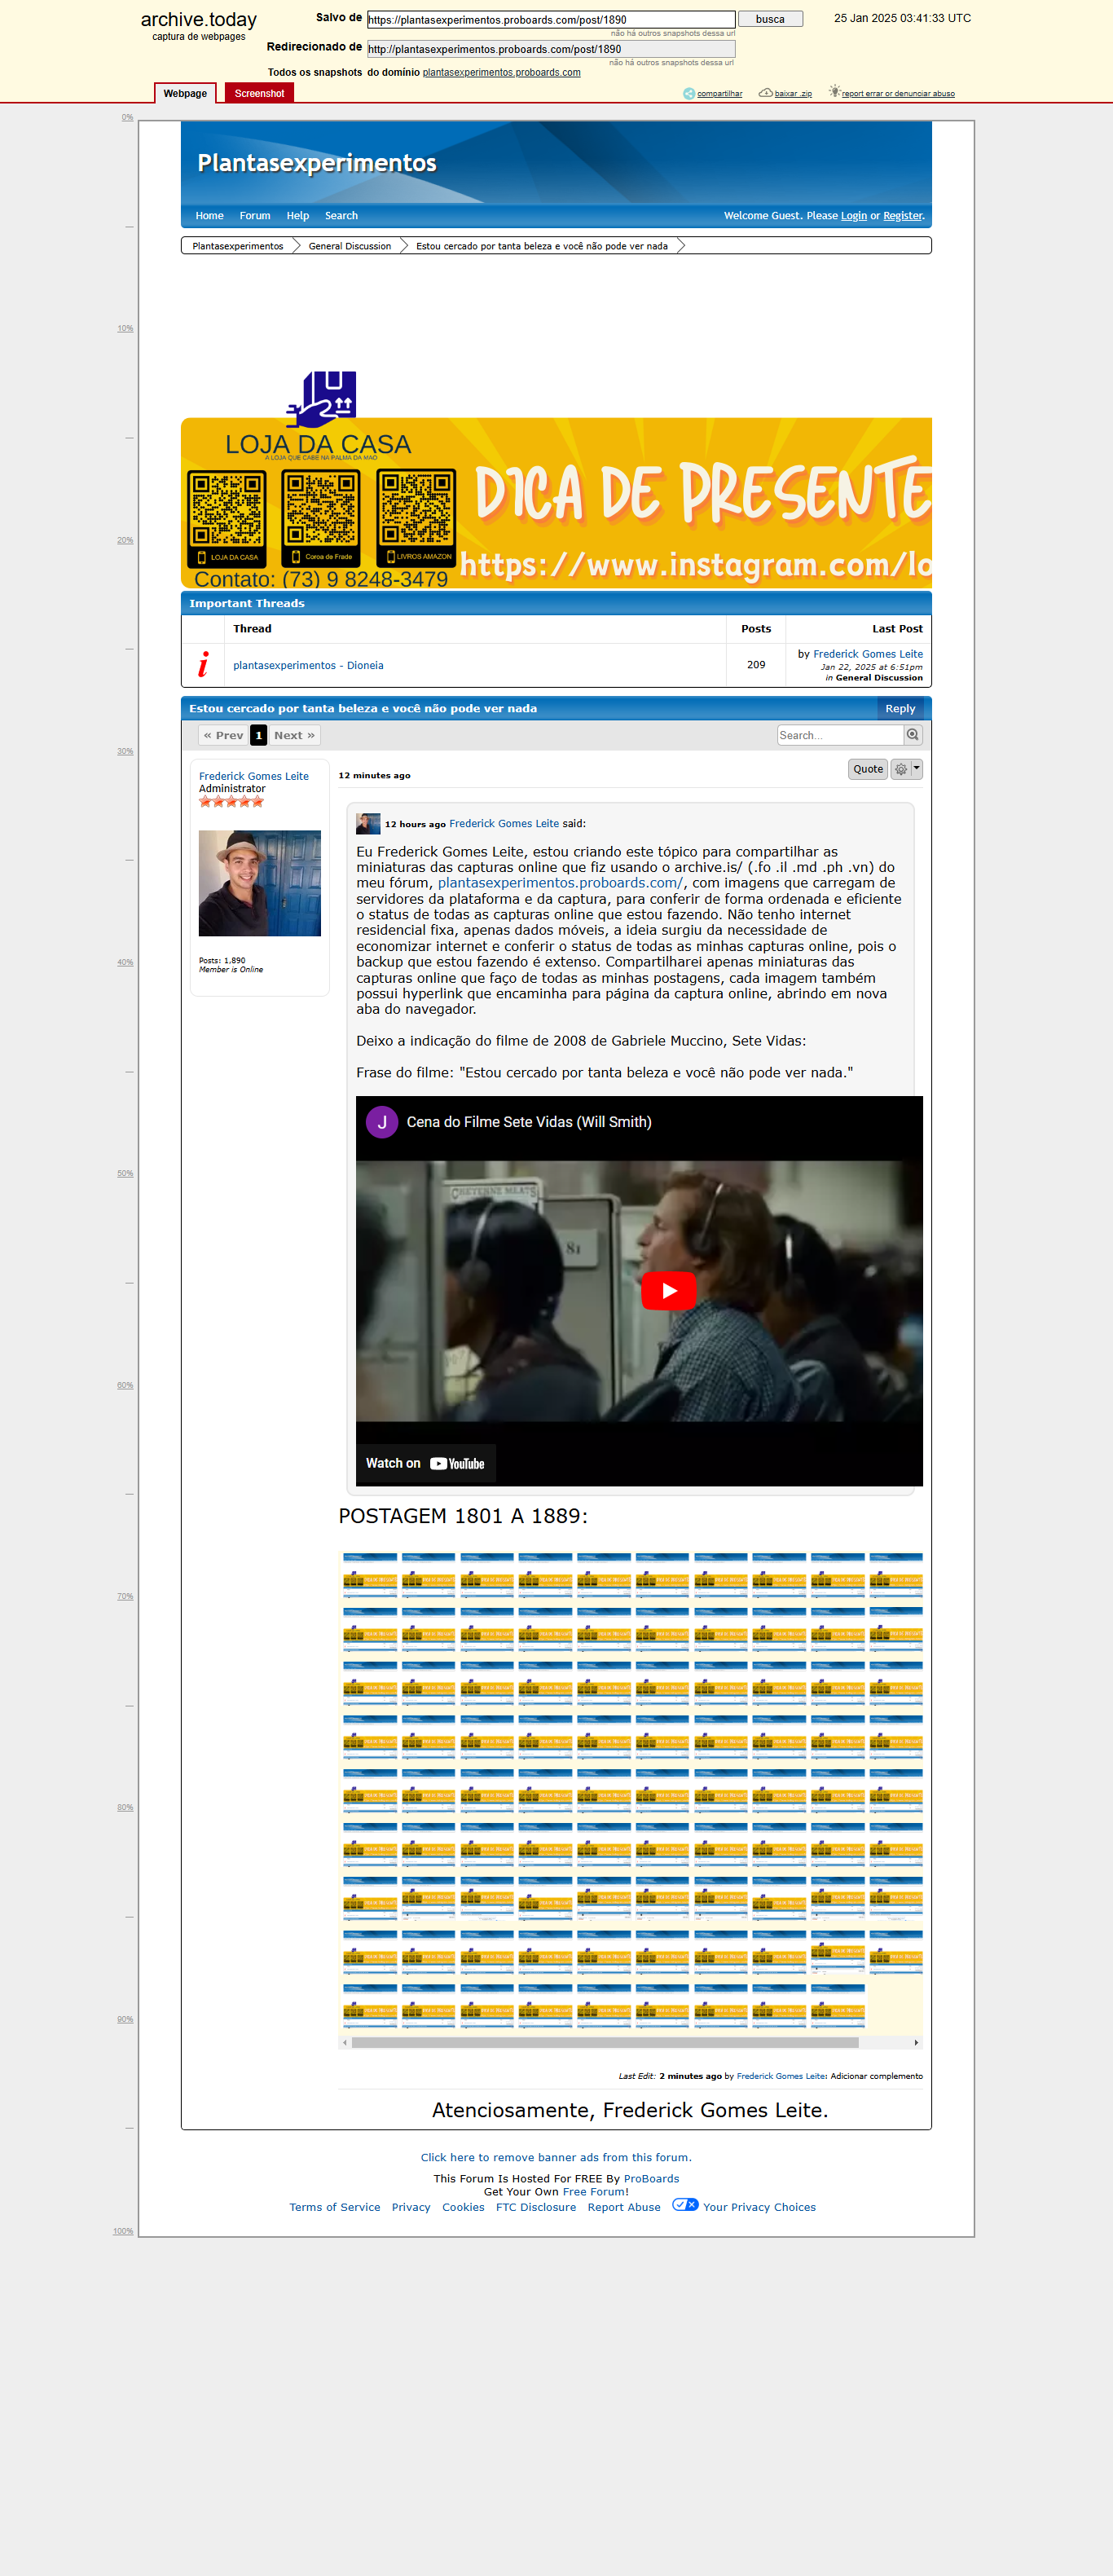Click the General Discussion link in Last Post
Screen dimensions: 1113x2576
tap(879, 678)
